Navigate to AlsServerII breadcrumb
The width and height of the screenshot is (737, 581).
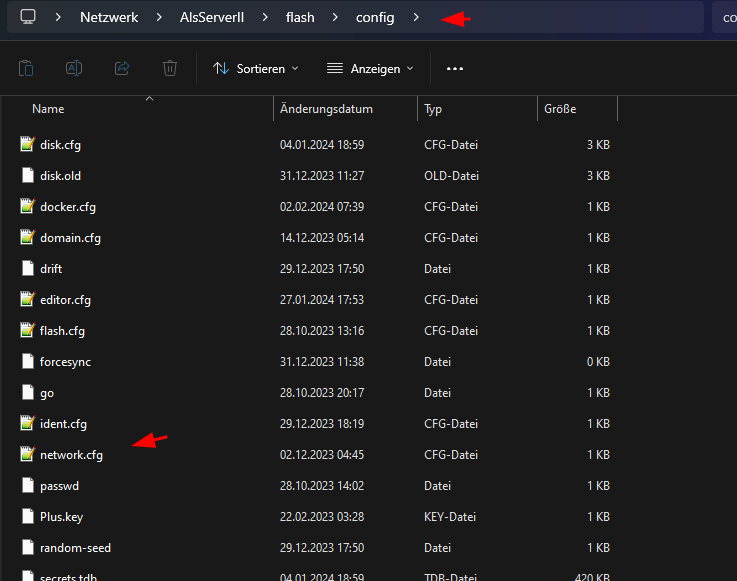coord(212,17)
